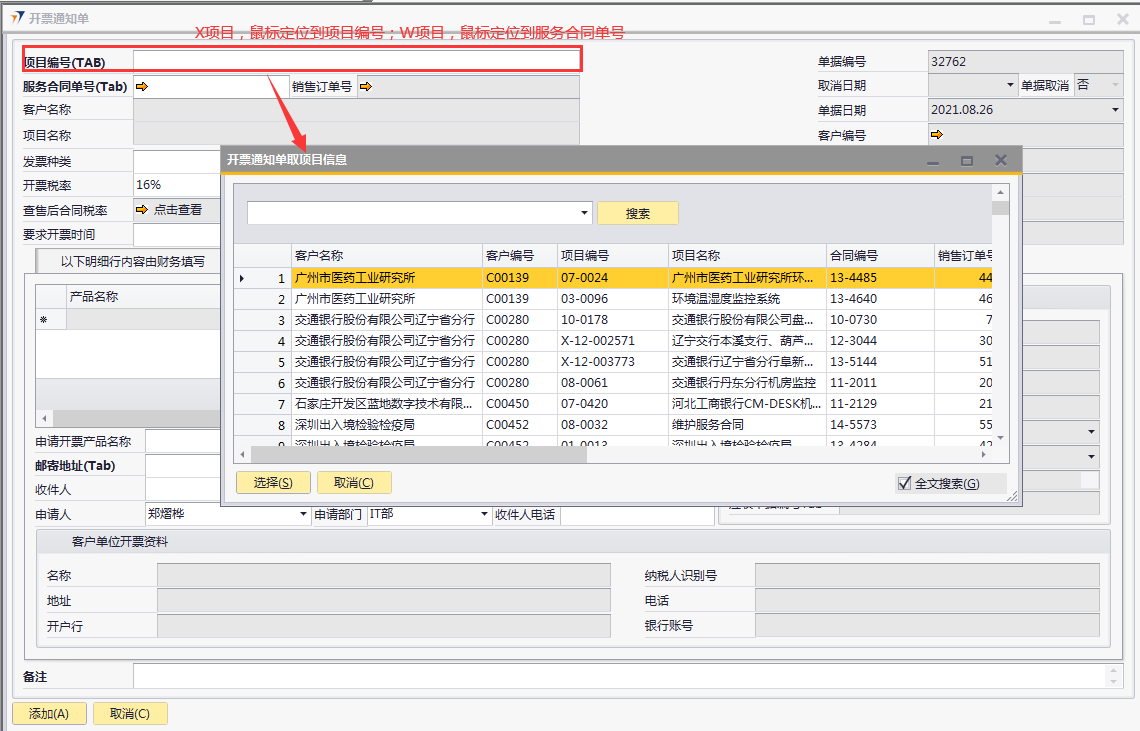Viewport: 1140px width, 731px height.
Task: Toggle the 全文搜索(G) checkbox
Action: click(x=905, y=484)
